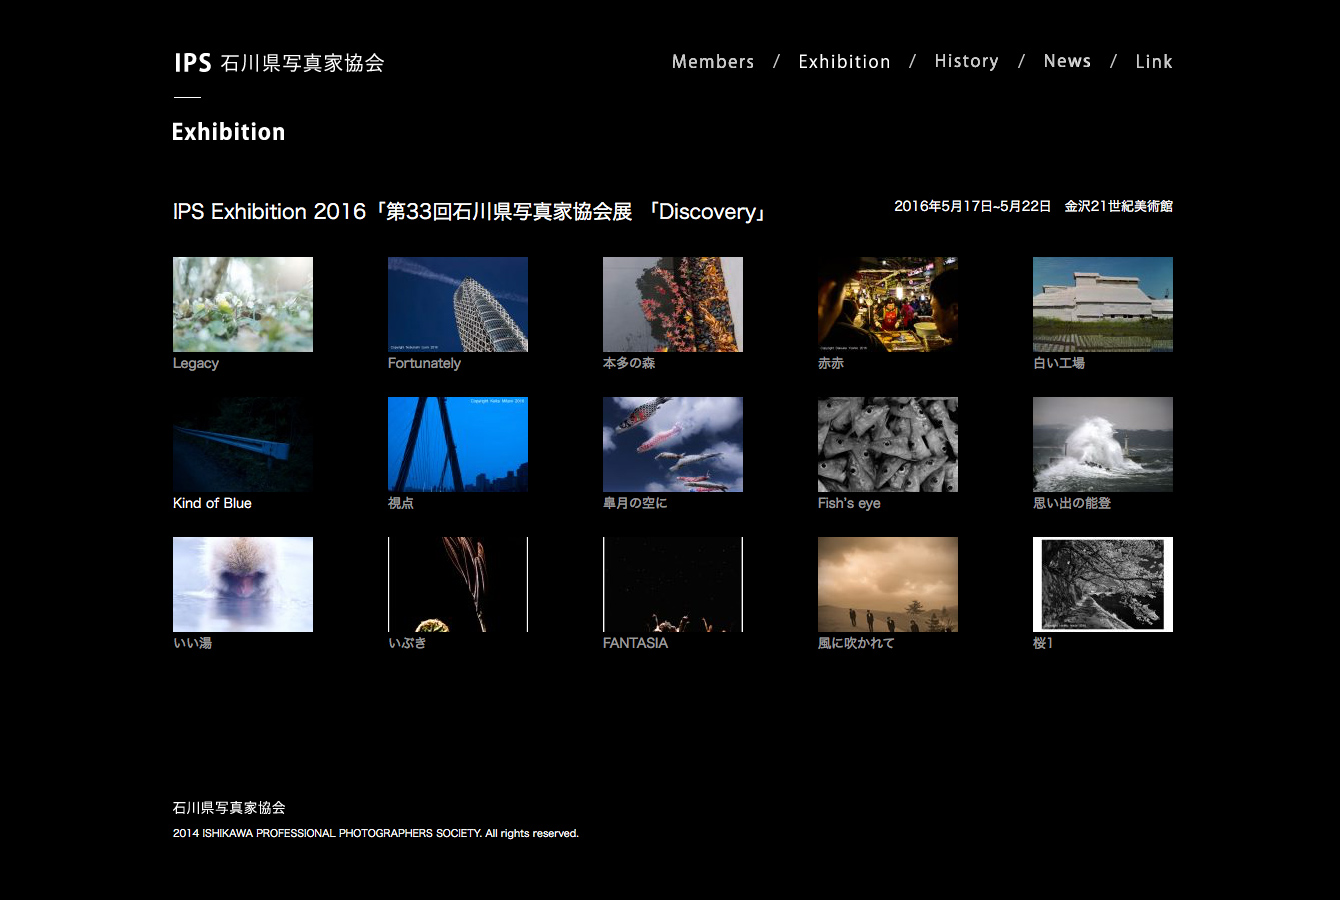Open the いぶき photo thumbnail
The image size is (1340, 900).
click(x=458, y=584)
